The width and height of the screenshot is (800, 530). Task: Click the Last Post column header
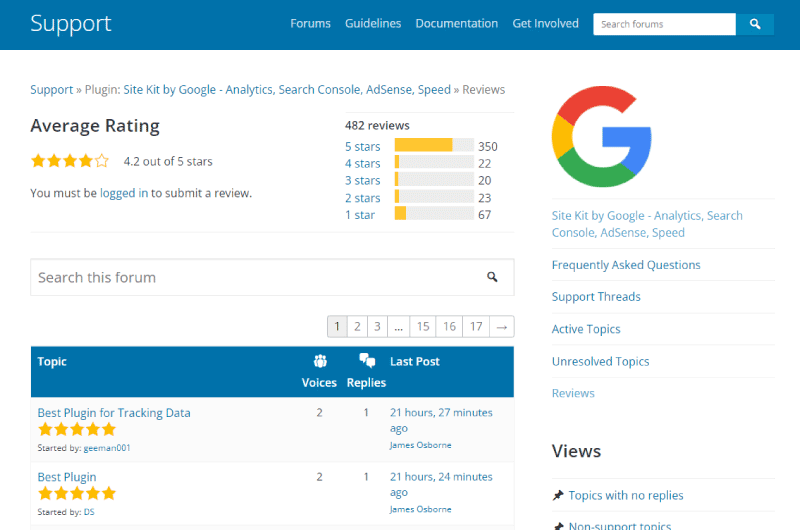[x=415, y=362]
